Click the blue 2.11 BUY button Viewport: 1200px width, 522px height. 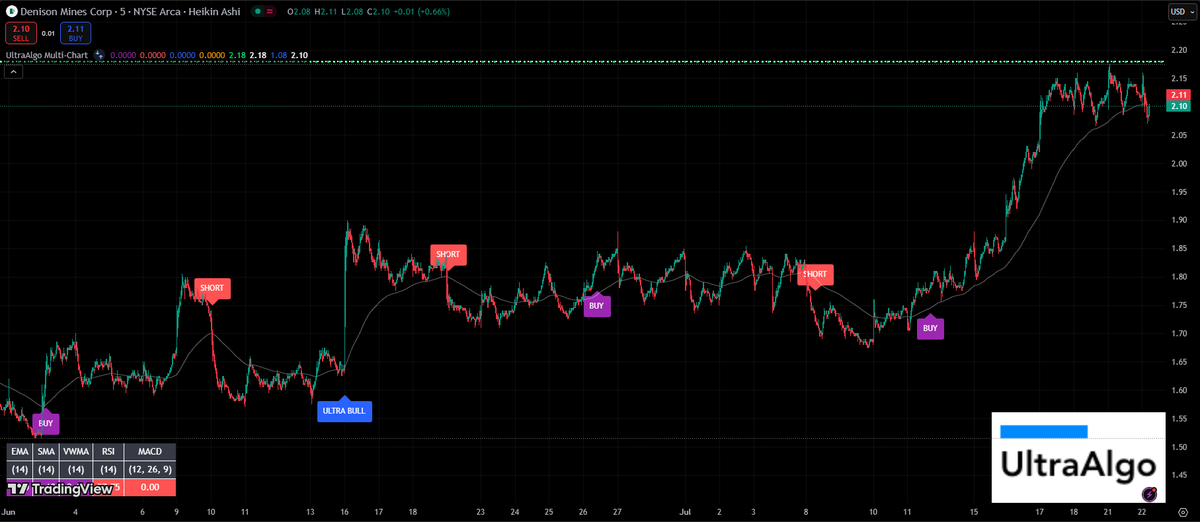tap(75, 32)
